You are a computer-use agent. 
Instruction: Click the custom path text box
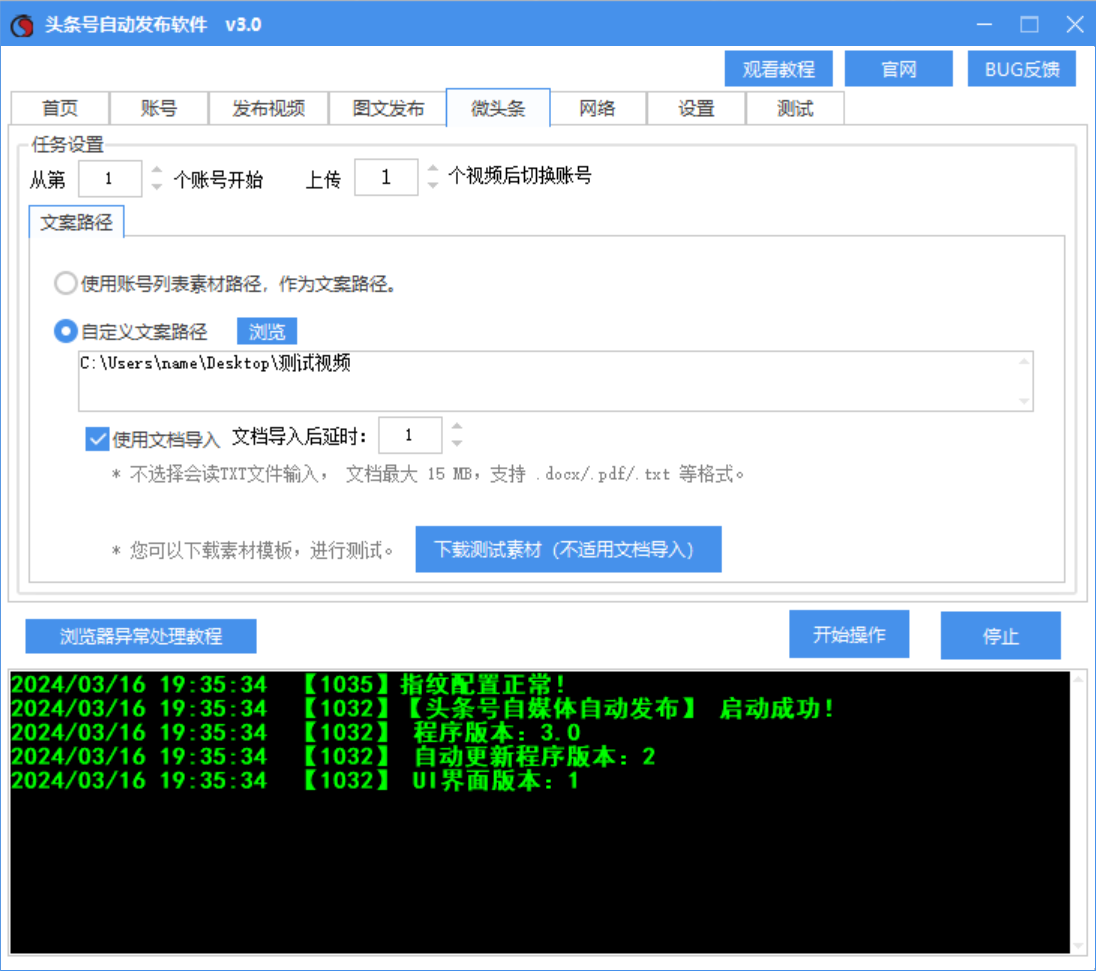tap(556, 381)
